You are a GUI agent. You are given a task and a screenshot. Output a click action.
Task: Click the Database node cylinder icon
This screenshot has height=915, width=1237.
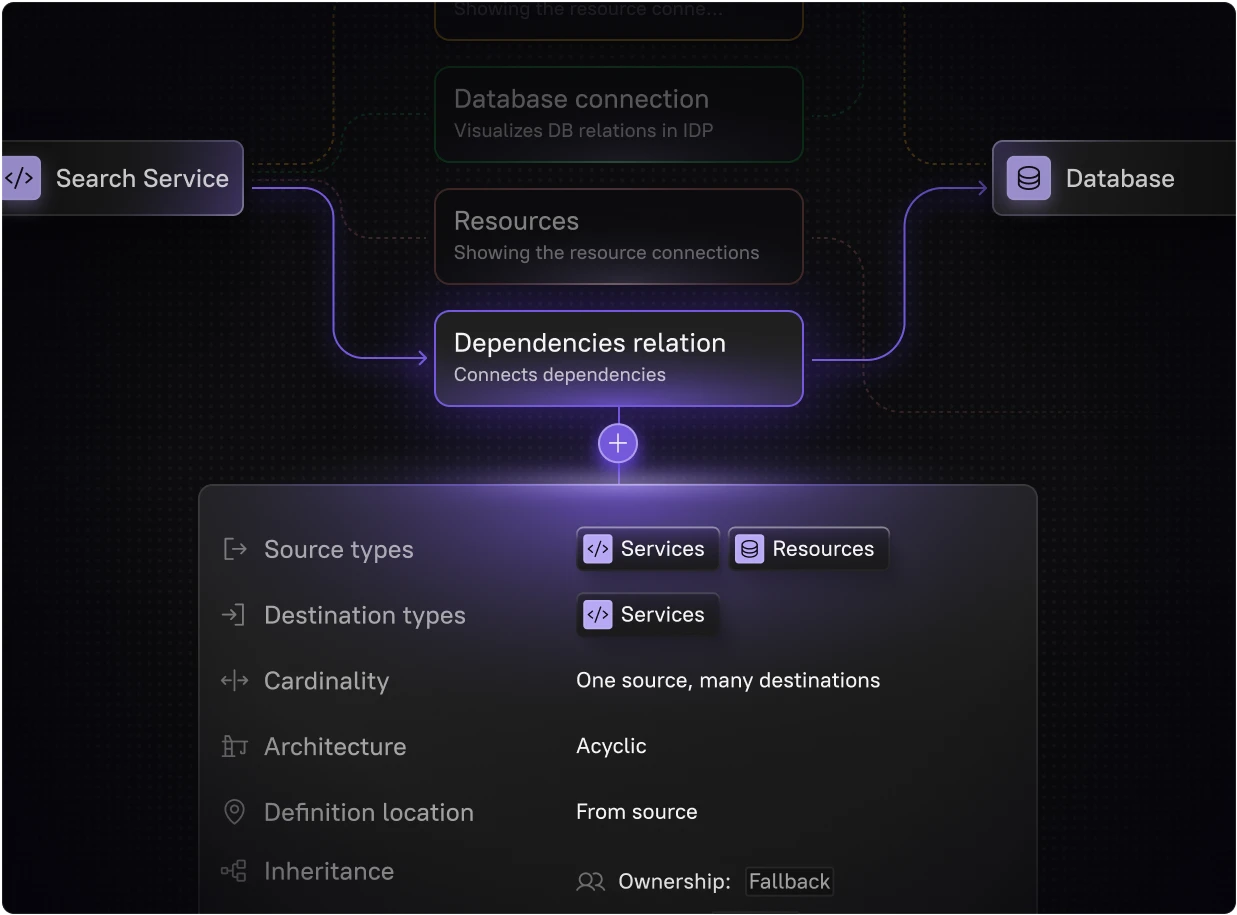point(1028,179)
